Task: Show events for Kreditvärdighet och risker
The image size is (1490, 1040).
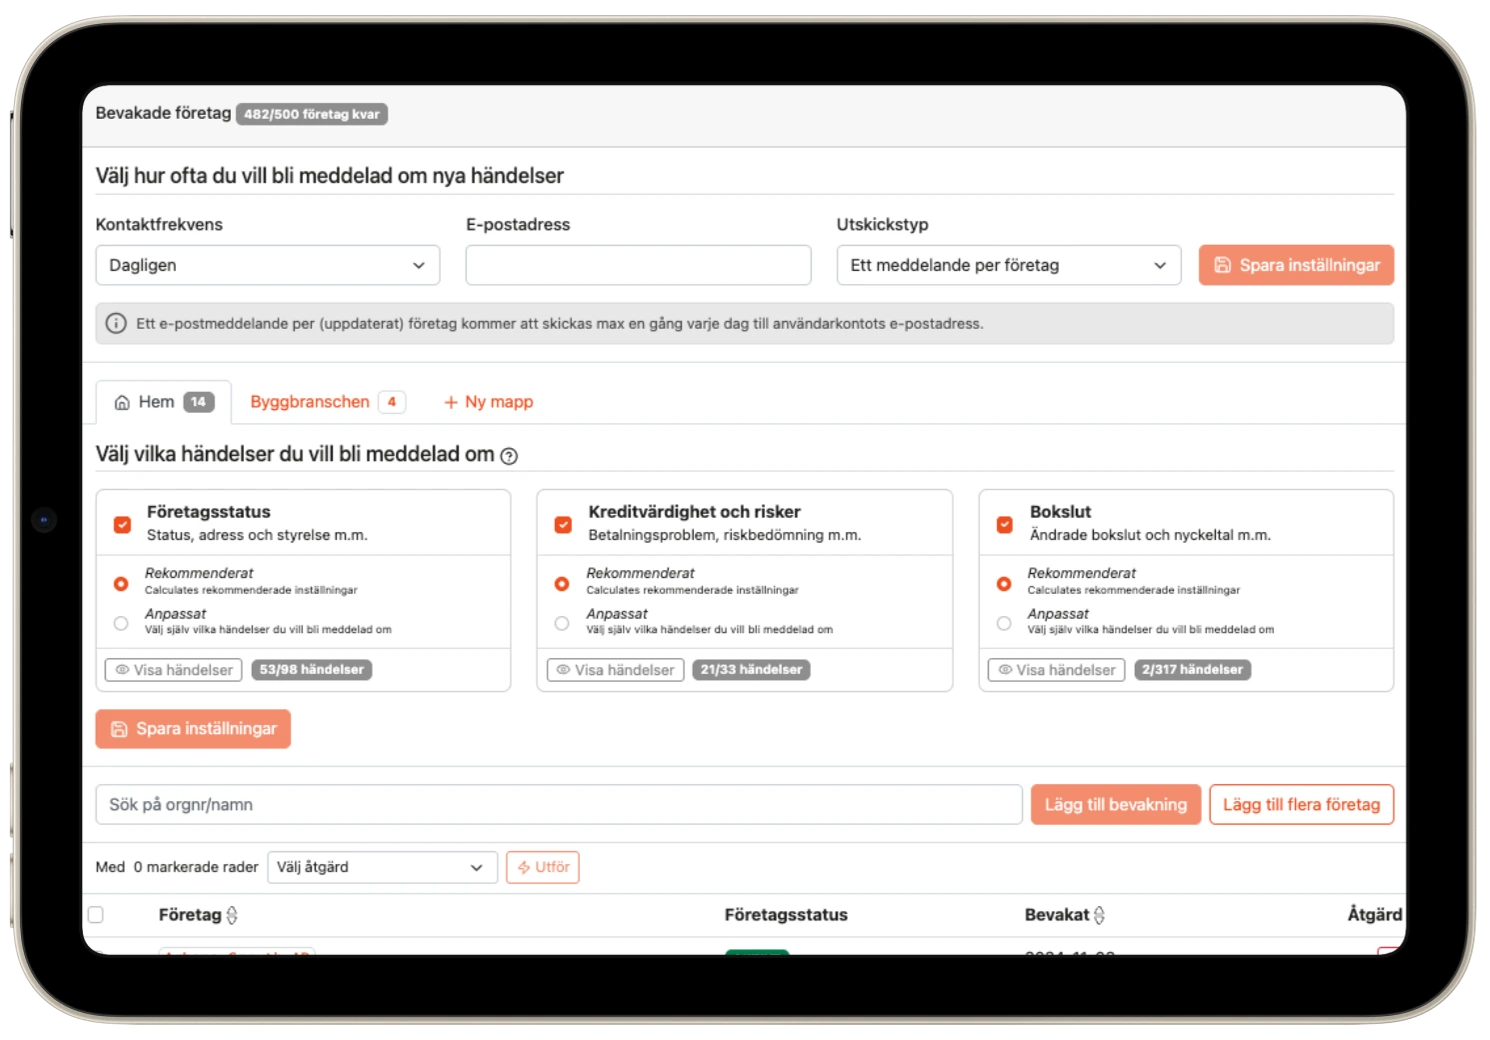Action: coord(615,670)
